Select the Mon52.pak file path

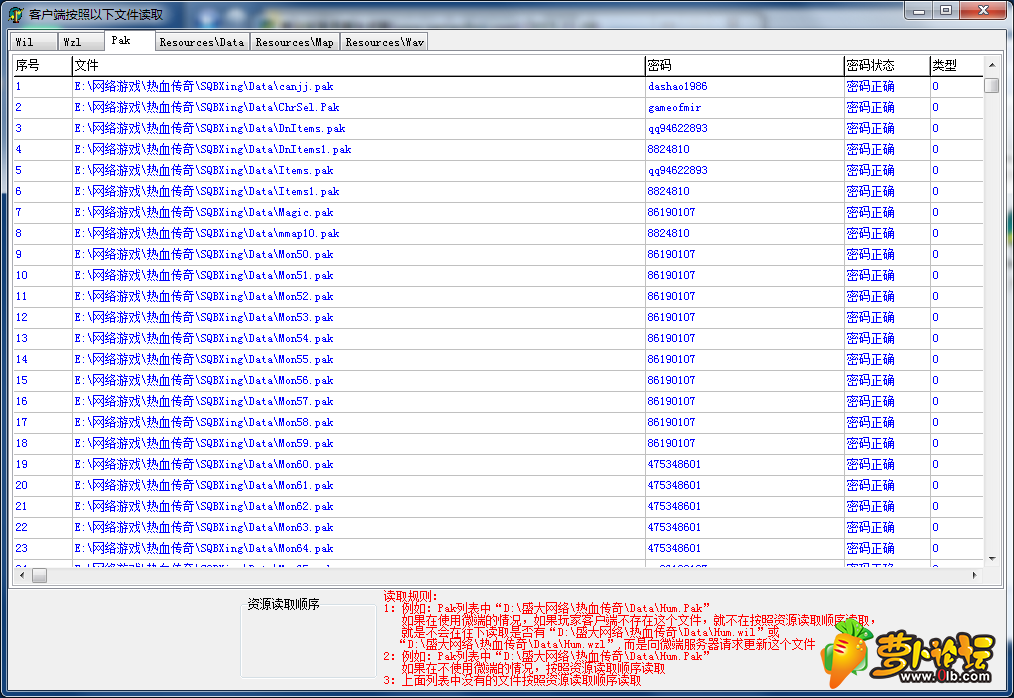pyautogui.click(x=204, y=296)
